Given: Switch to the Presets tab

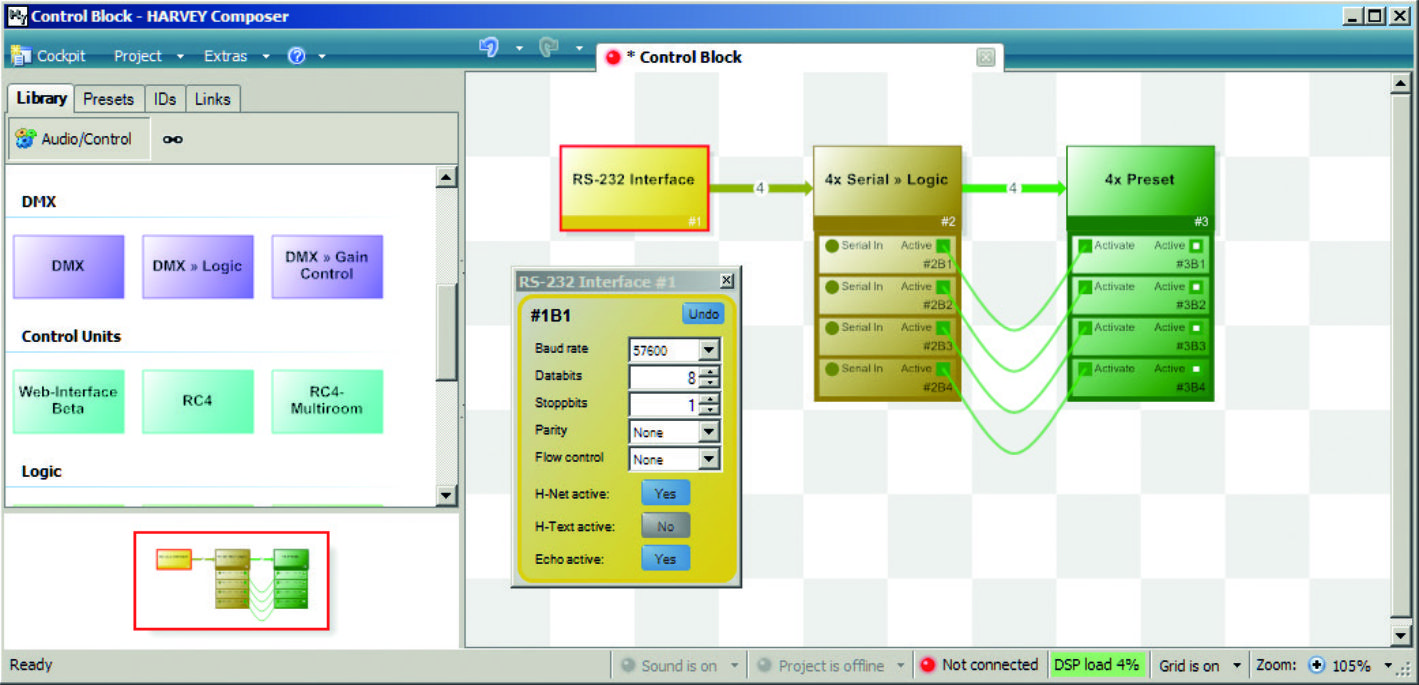Looking at the screenshot, I should coord(109,99).
